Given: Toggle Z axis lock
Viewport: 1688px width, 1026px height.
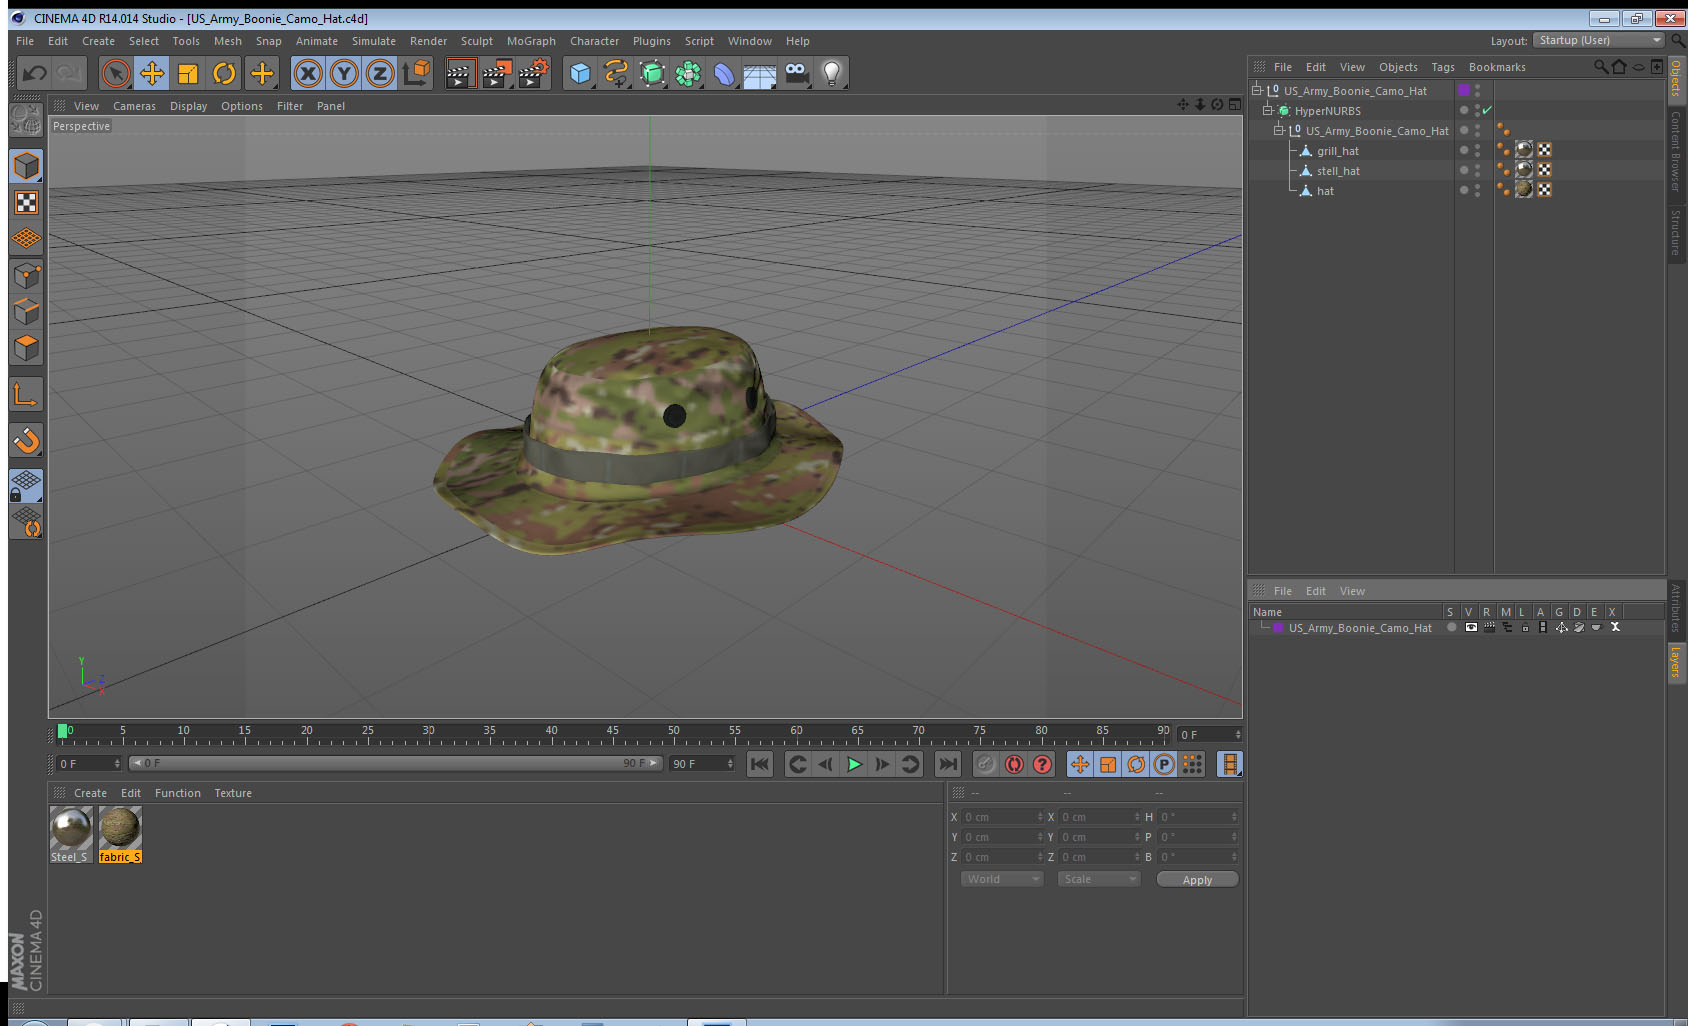Looking at the screenshot, I should (380, 73).
